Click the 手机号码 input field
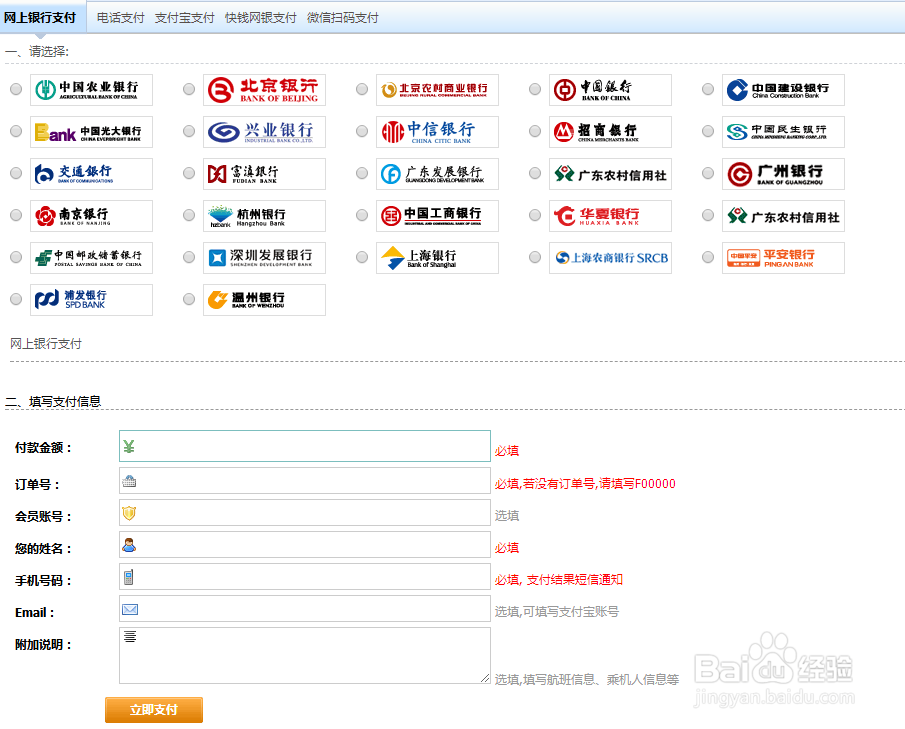 pyautogui.click(x=305, y=577)
